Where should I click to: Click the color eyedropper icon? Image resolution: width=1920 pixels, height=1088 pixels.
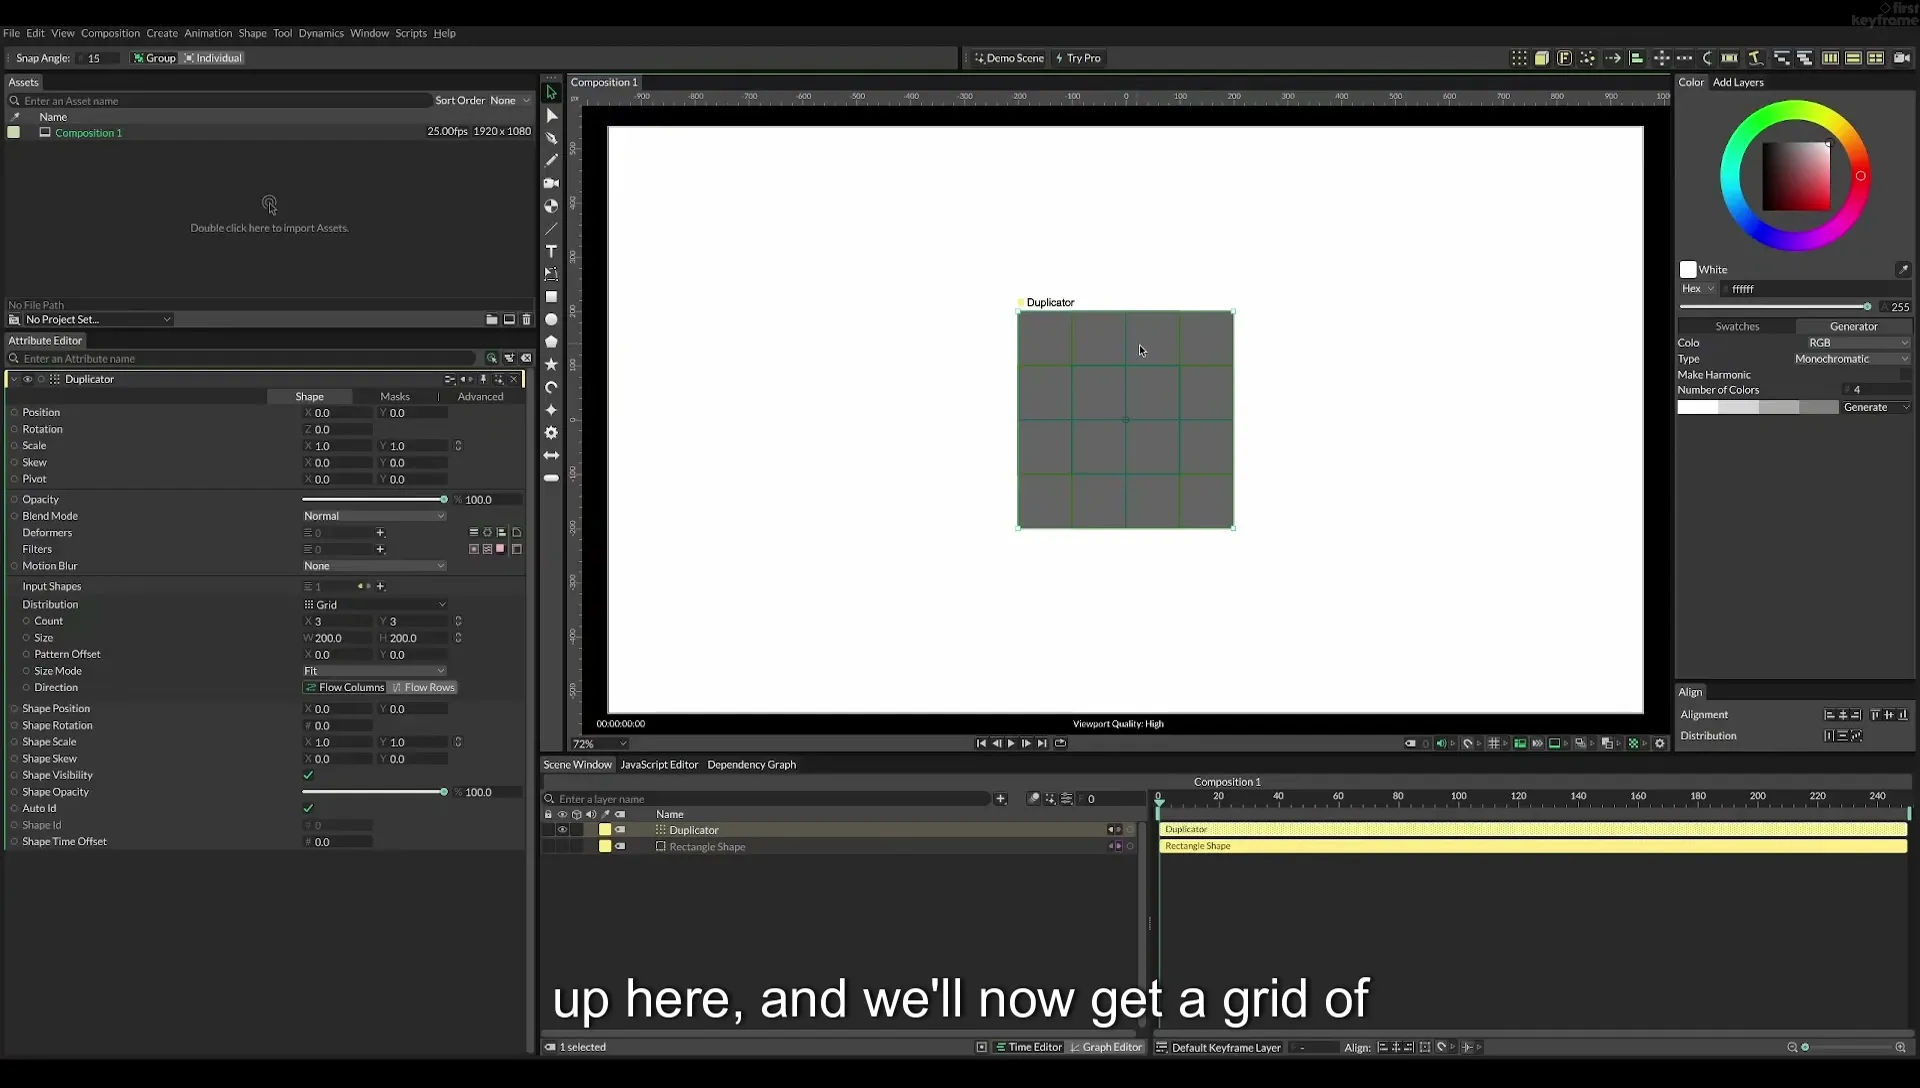1903,269
